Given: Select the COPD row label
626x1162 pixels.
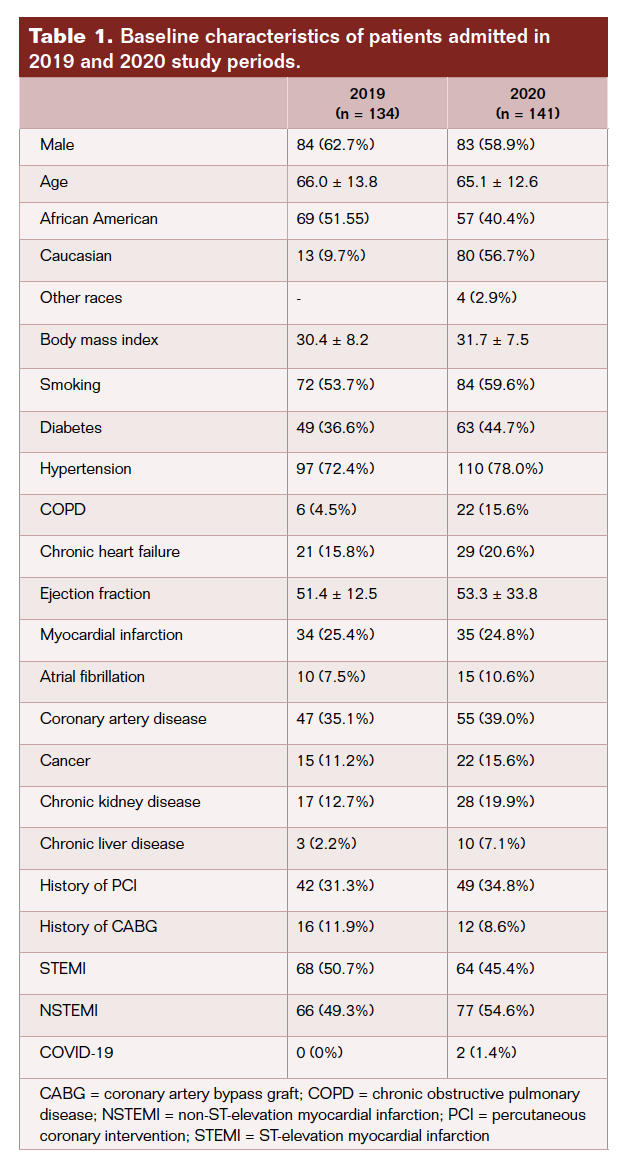Looking at the screenshot, I should (x=63, y=509).
